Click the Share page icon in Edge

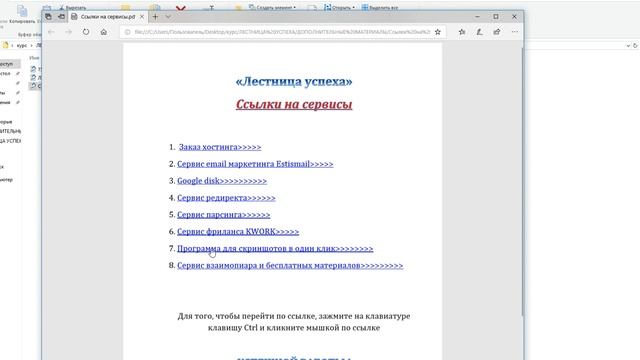pyautogui.click(x=497, y=32)
